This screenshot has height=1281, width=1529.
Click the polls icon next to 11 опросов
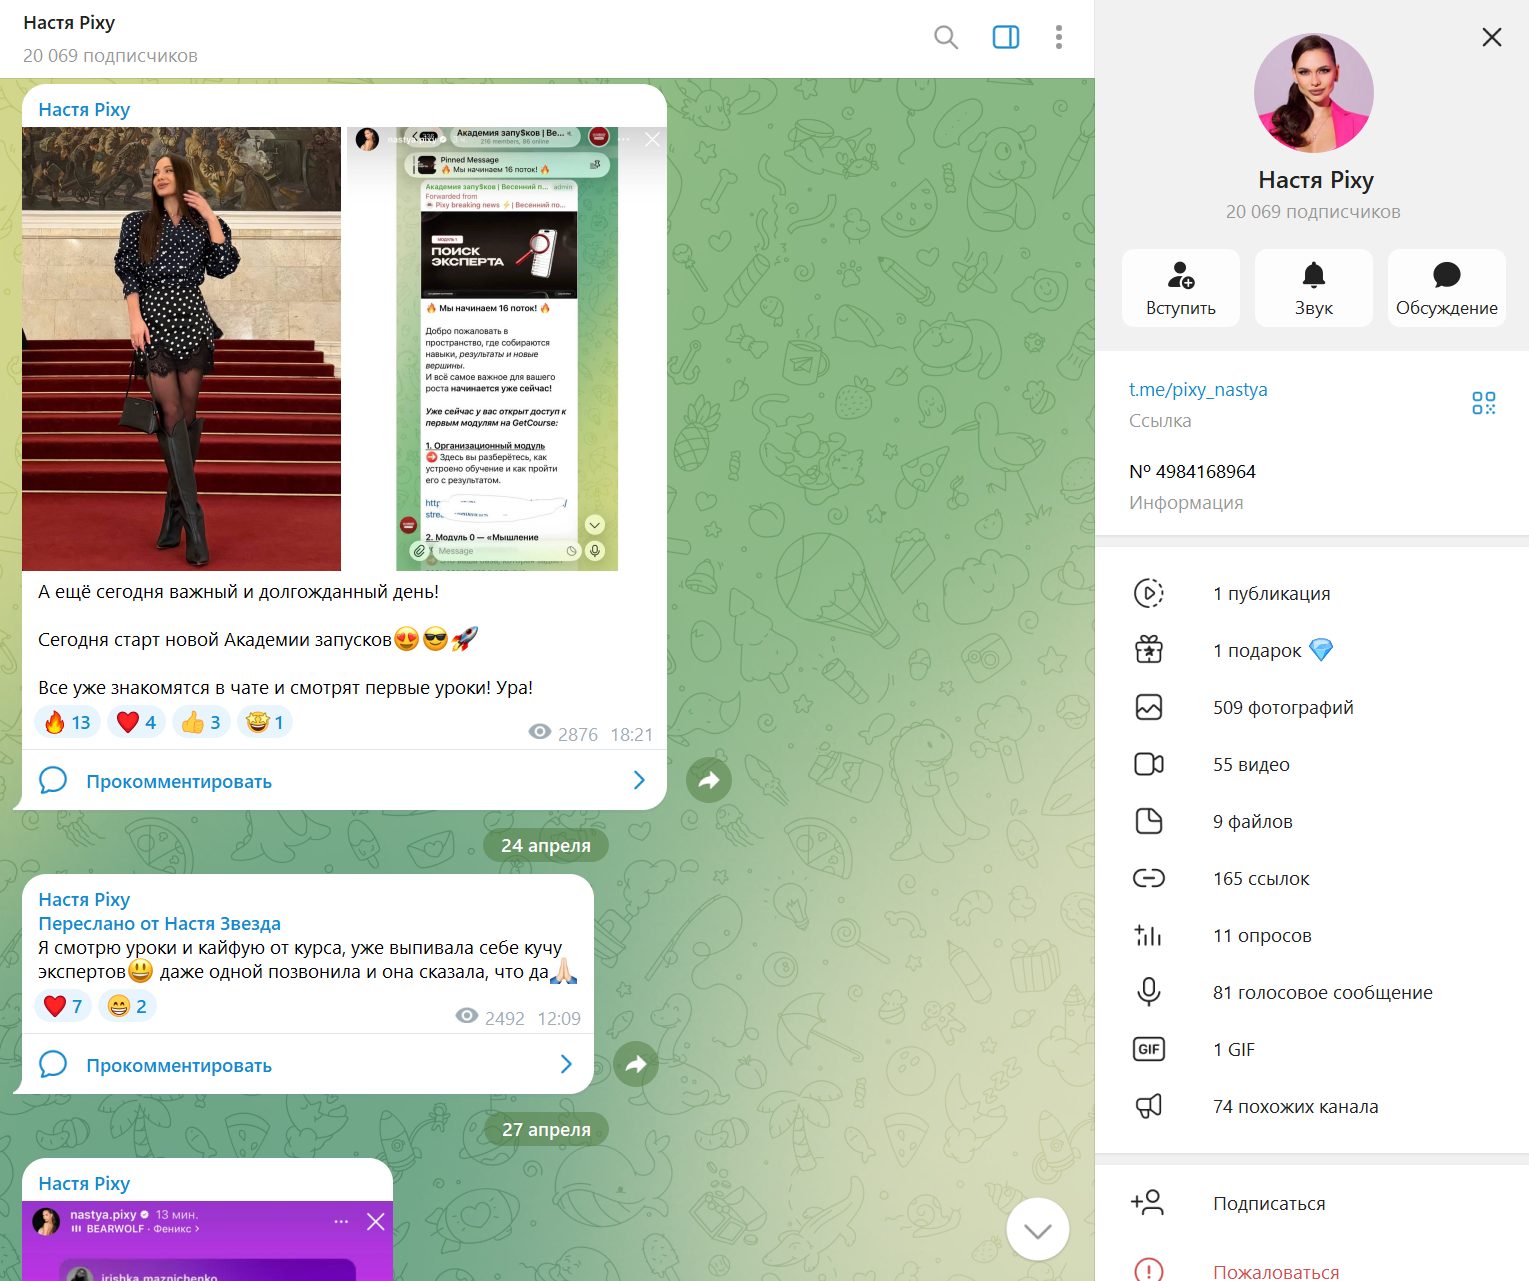tap(1148, 935)
